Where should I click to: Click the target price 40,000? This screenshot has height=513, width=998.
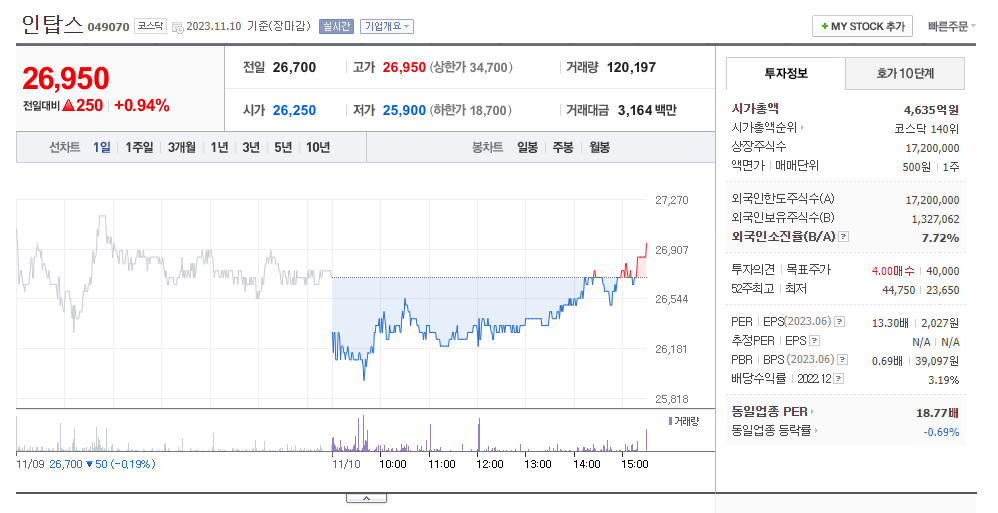(943, 271)
